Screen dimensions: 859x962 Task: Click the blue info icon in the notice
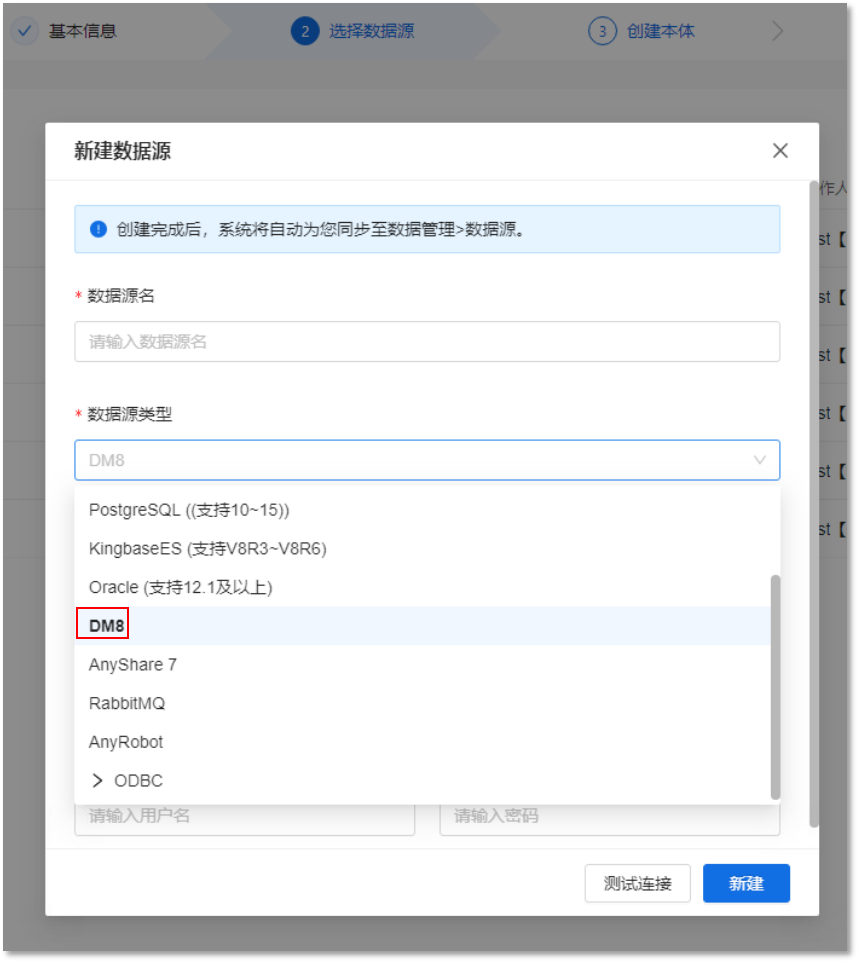[x=98, y=229]
